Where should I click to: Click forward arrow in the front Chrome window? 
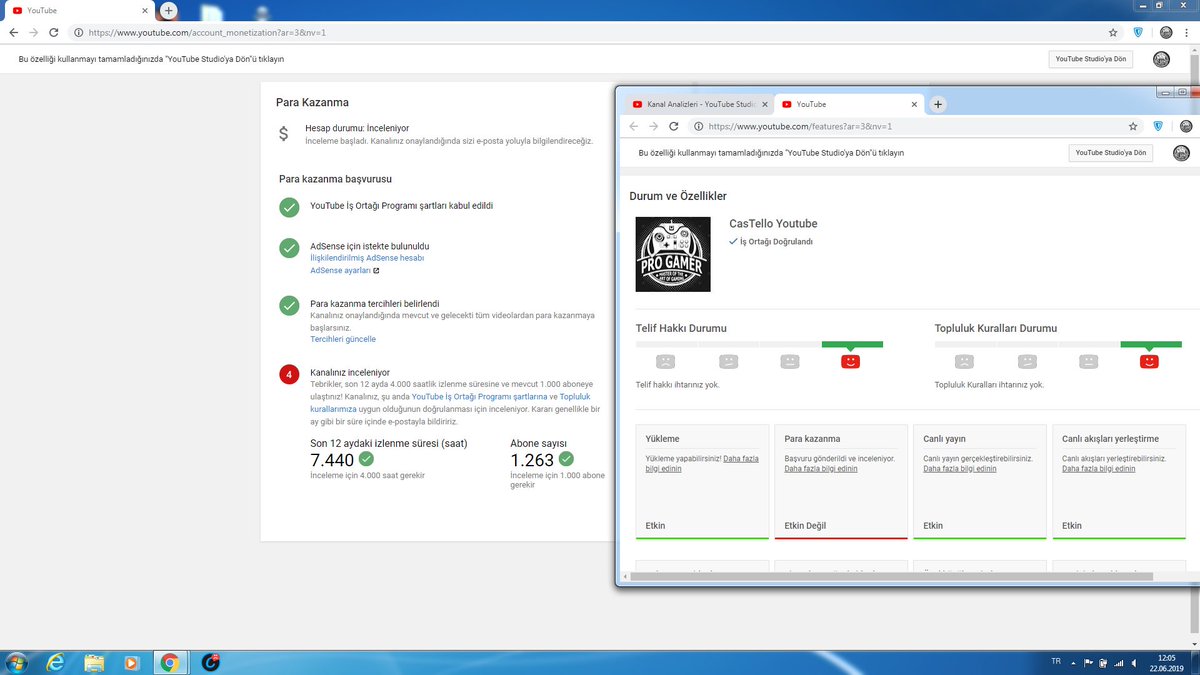coord(653,127)
